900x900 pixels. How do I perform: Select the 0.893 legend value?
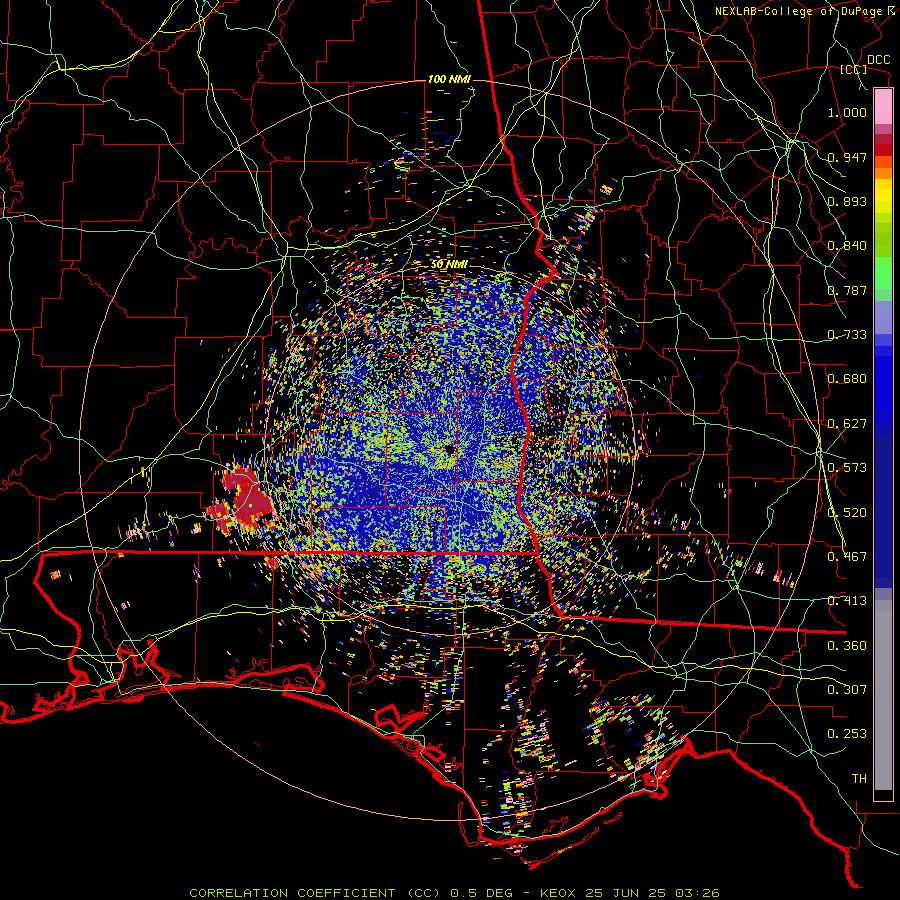[x=847, y=201]
